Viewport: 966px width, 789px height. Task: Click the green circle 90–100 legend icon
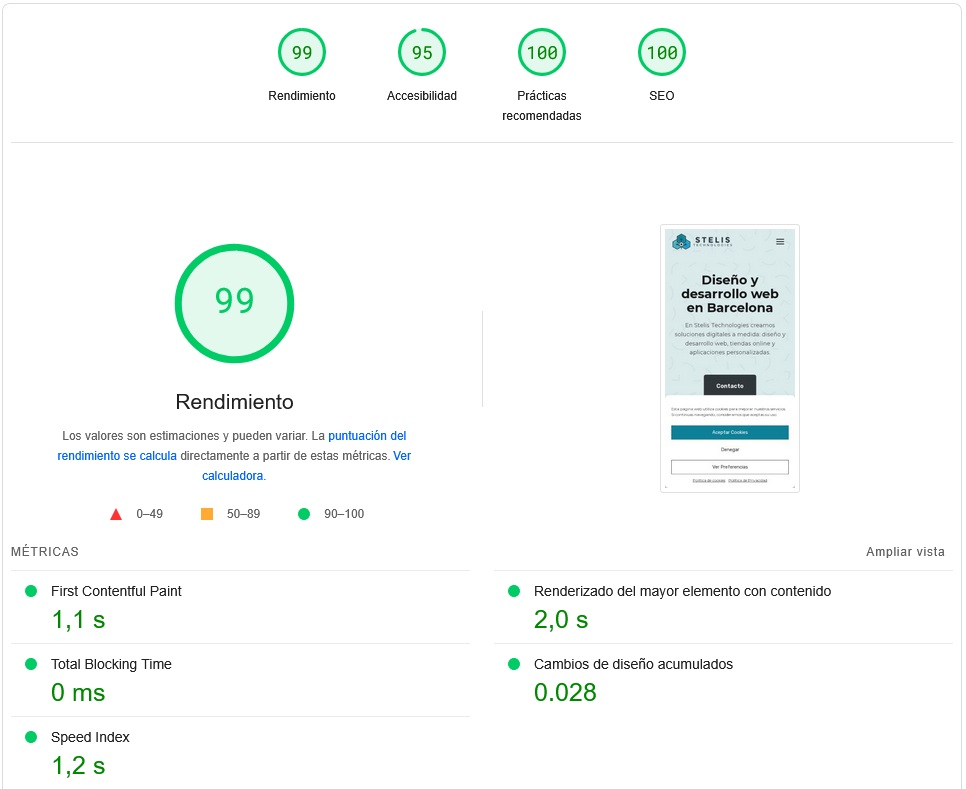[x=304, y=514]
